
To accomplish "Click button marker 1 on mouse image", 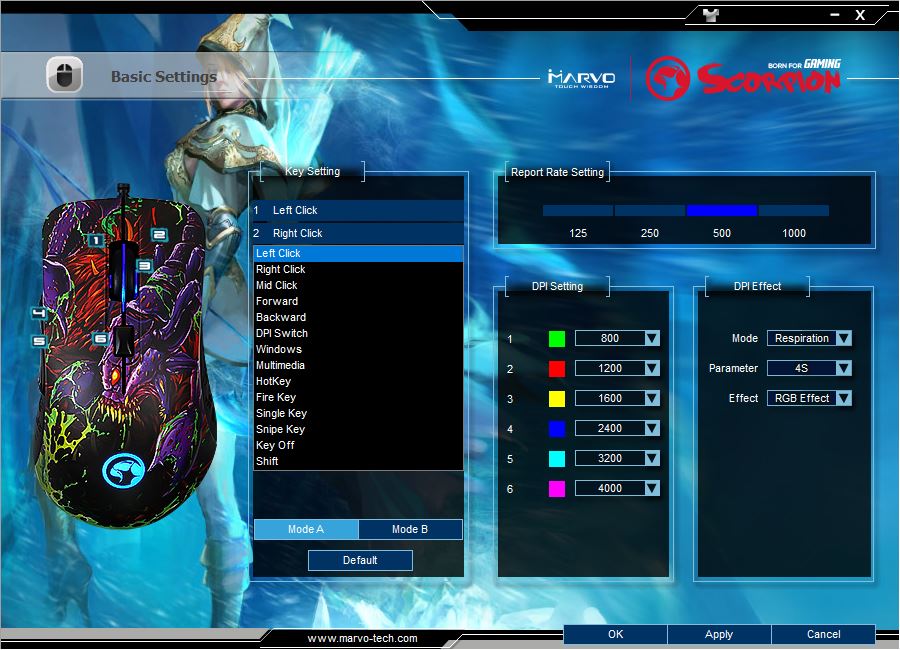I will pos(95,240).
